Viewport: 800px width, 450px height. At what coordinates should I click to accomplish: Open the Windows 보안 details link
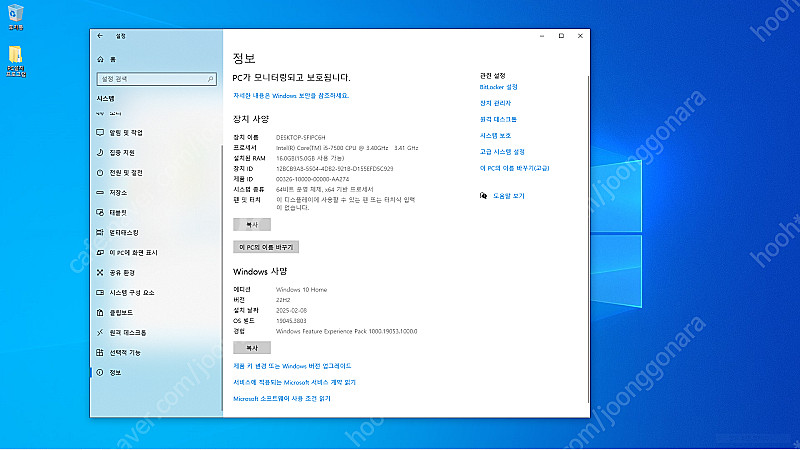[x=291, y=95]
